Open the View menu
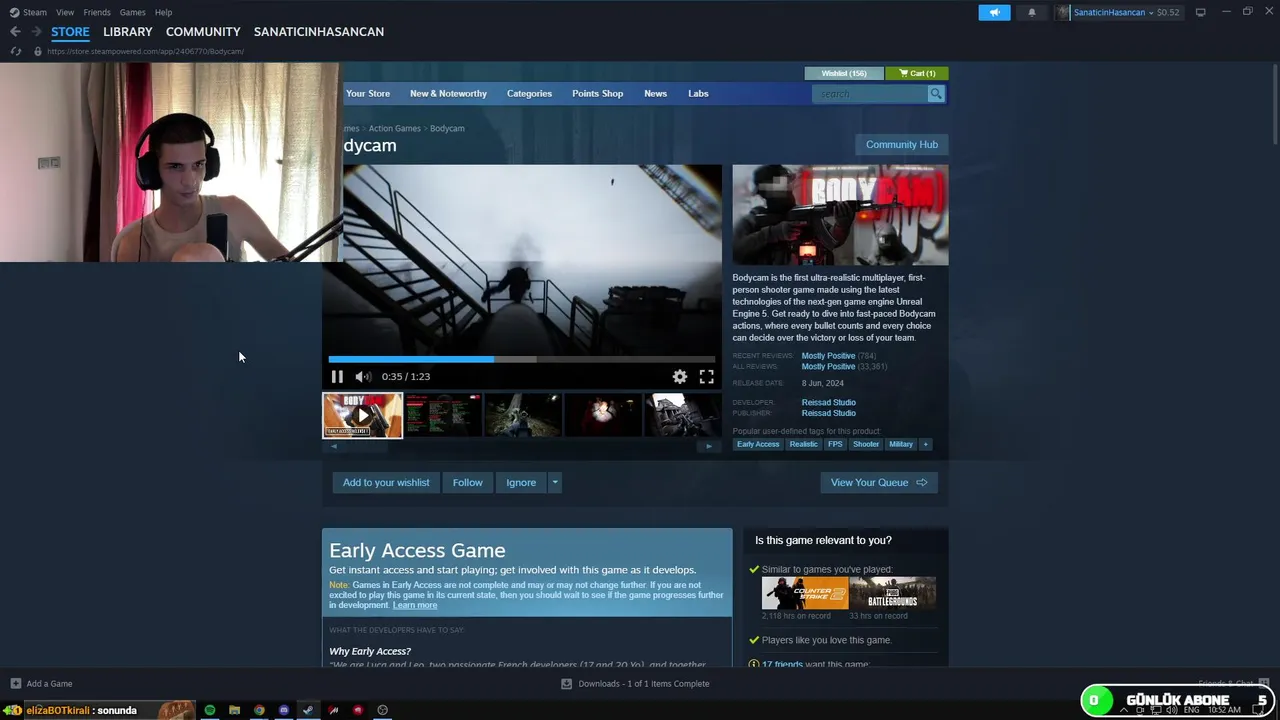The height and width of the screenshot is (720, 1280). pos(65,12)
